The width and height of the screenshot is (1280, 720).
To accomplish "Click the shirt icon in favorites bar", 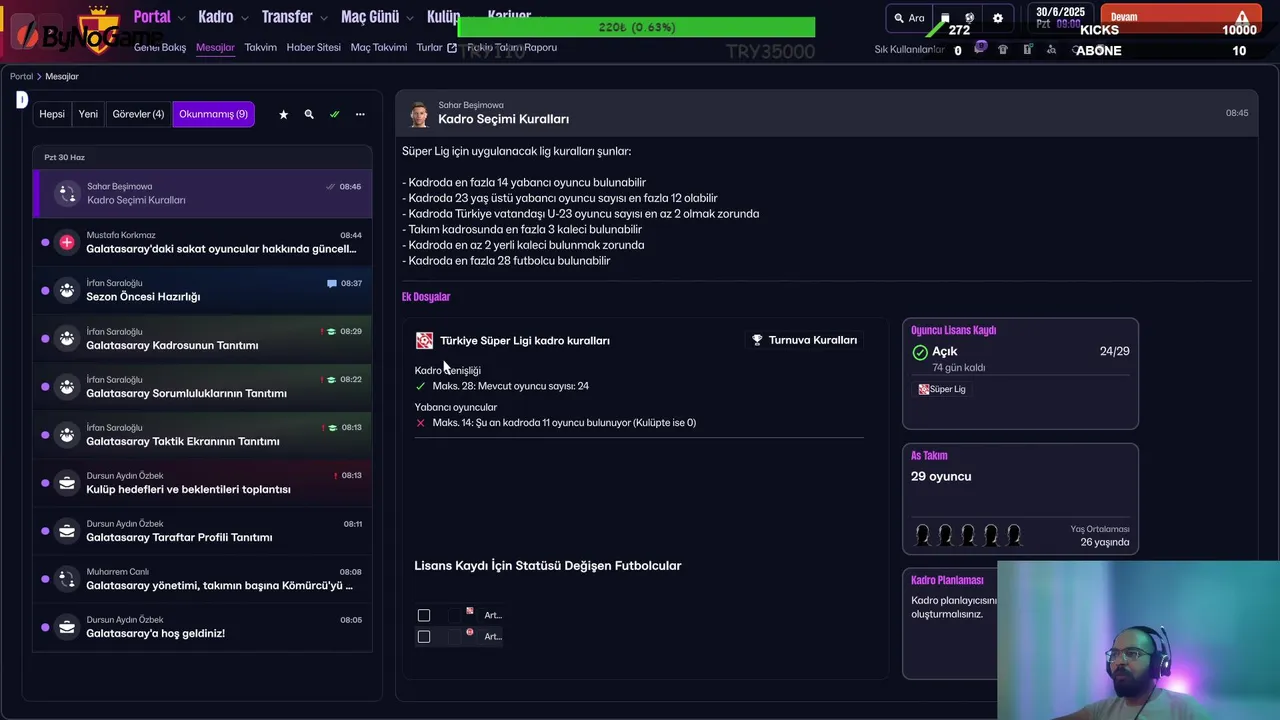I will (1003, 49).
